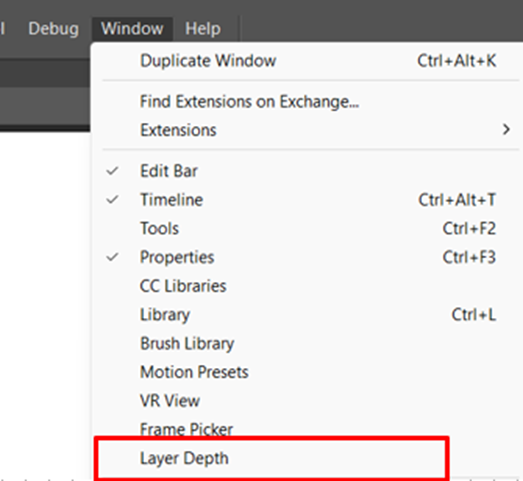Open the Extensions submenu

(x=311, y=130)
